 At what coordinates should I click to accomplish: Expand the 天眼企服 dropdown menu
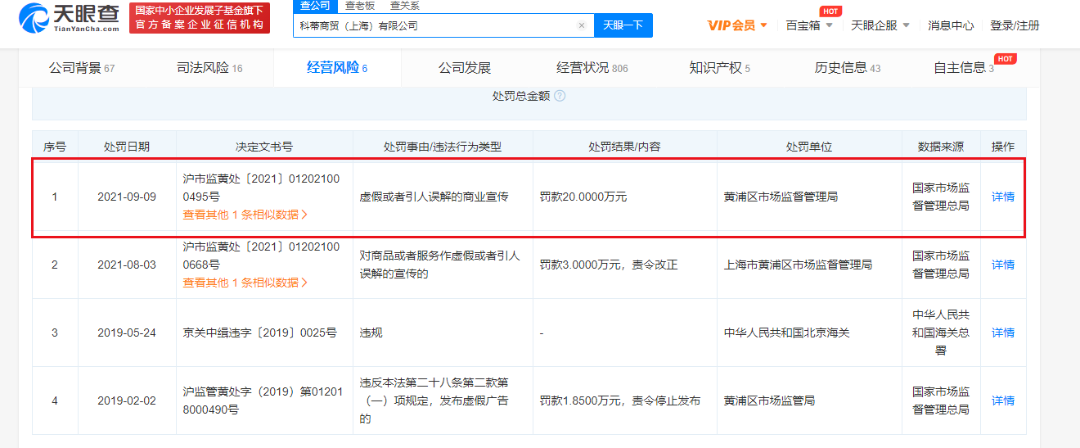click(906, 26)
